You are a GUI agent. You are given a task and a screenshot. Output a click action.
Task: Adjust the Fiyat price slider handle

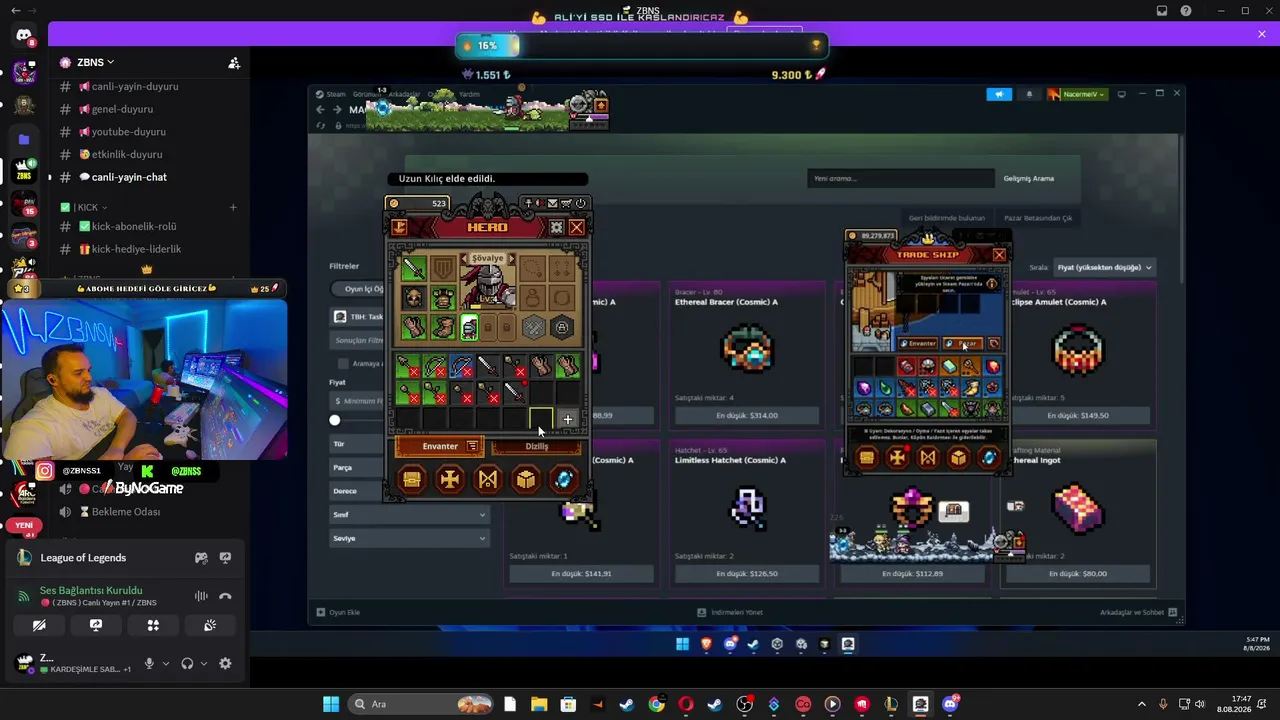tap(335, 420)
